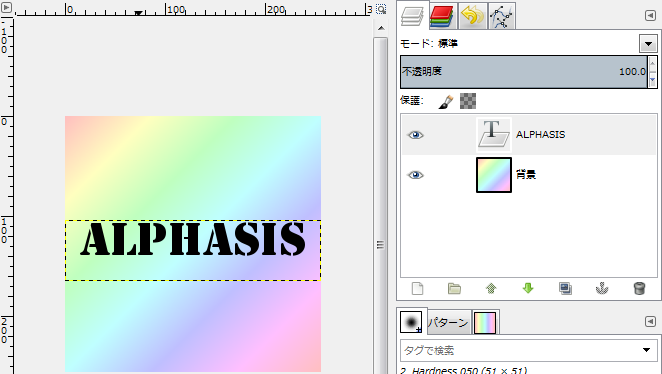Click the zoom-on-resize icon at ruler corner
This screenshot has height=374, width=662.
(x=381, y=9)
